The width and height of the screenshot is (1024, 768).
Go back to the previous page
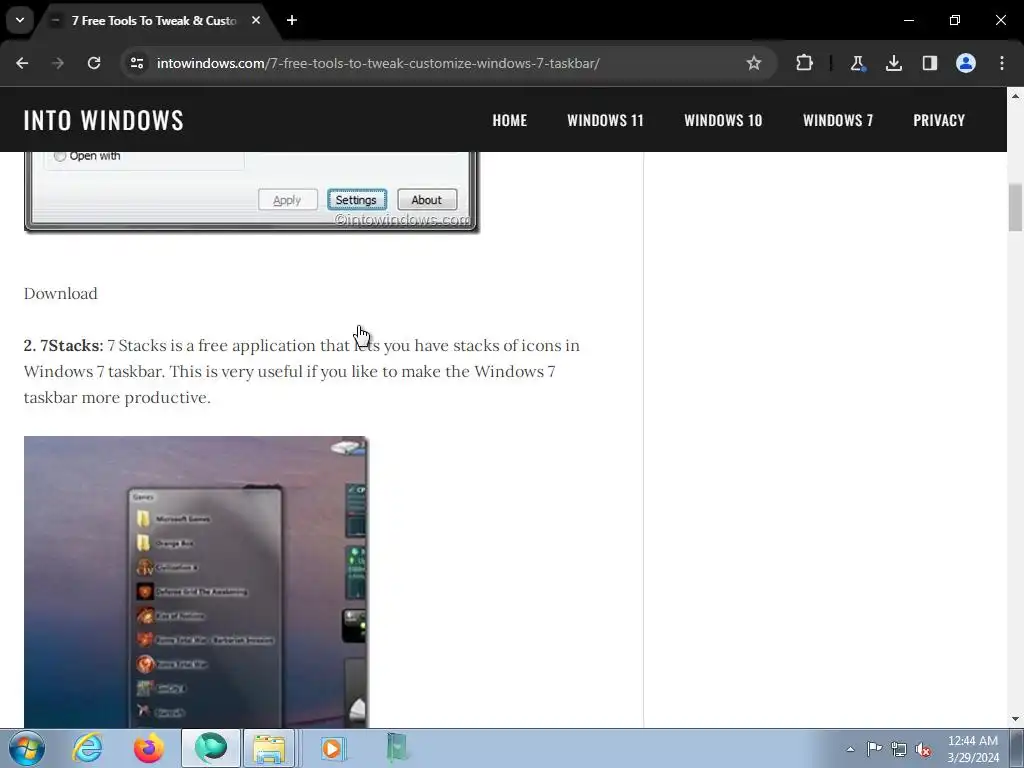coord(22,63)
